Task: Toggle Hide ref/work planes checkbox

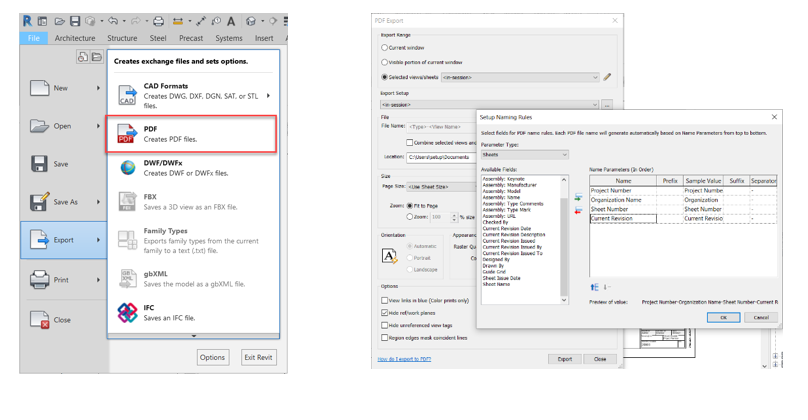Action: click(384, 313)
